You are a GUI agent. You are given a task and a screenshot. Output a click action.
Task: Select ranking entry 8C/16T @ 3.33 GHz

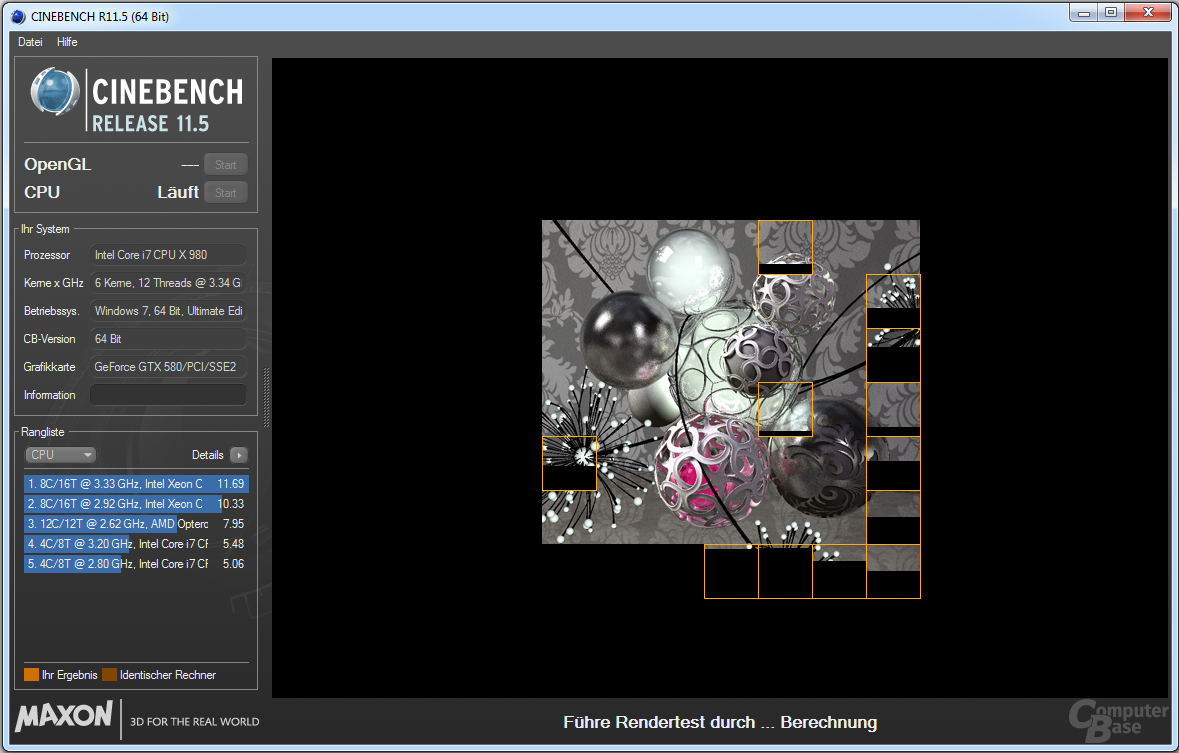point(136,484)
